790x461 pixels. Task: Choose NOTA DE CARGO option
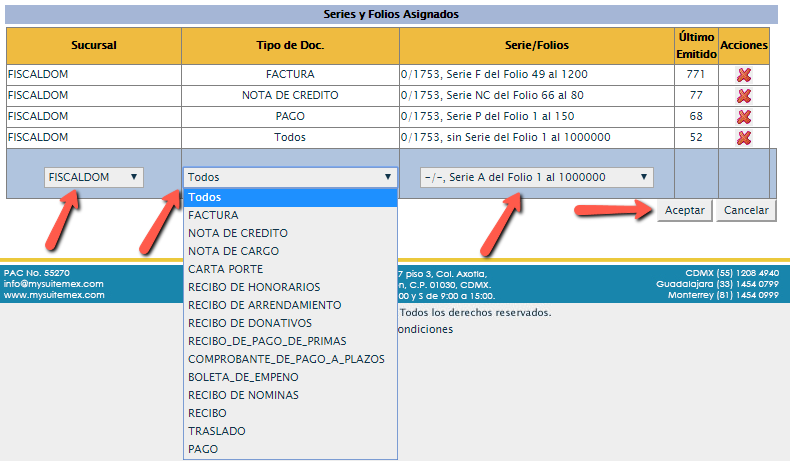(233, 251)
